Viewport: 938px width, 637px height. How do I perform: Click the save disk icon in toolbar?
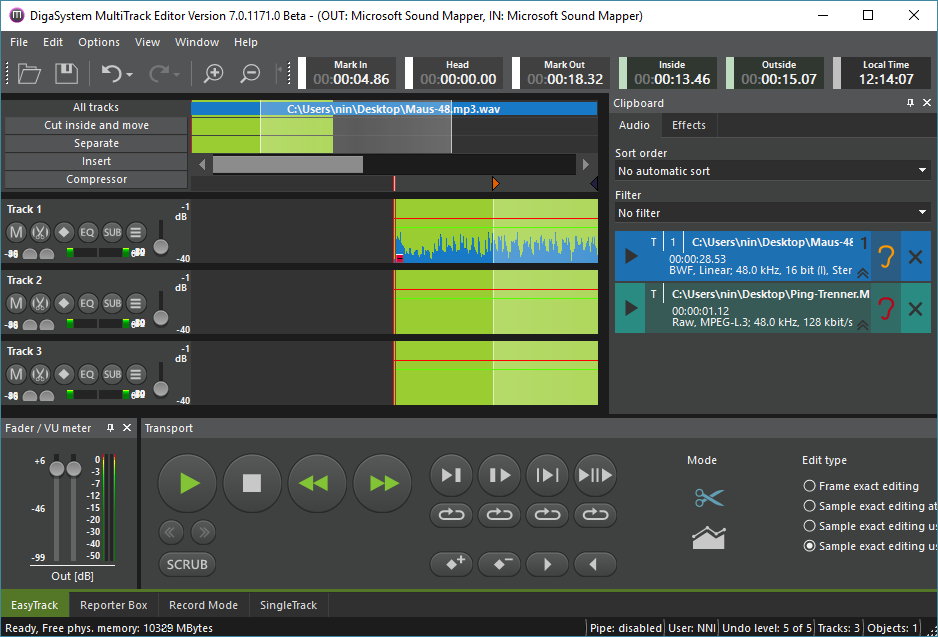(x=66, y=73)
